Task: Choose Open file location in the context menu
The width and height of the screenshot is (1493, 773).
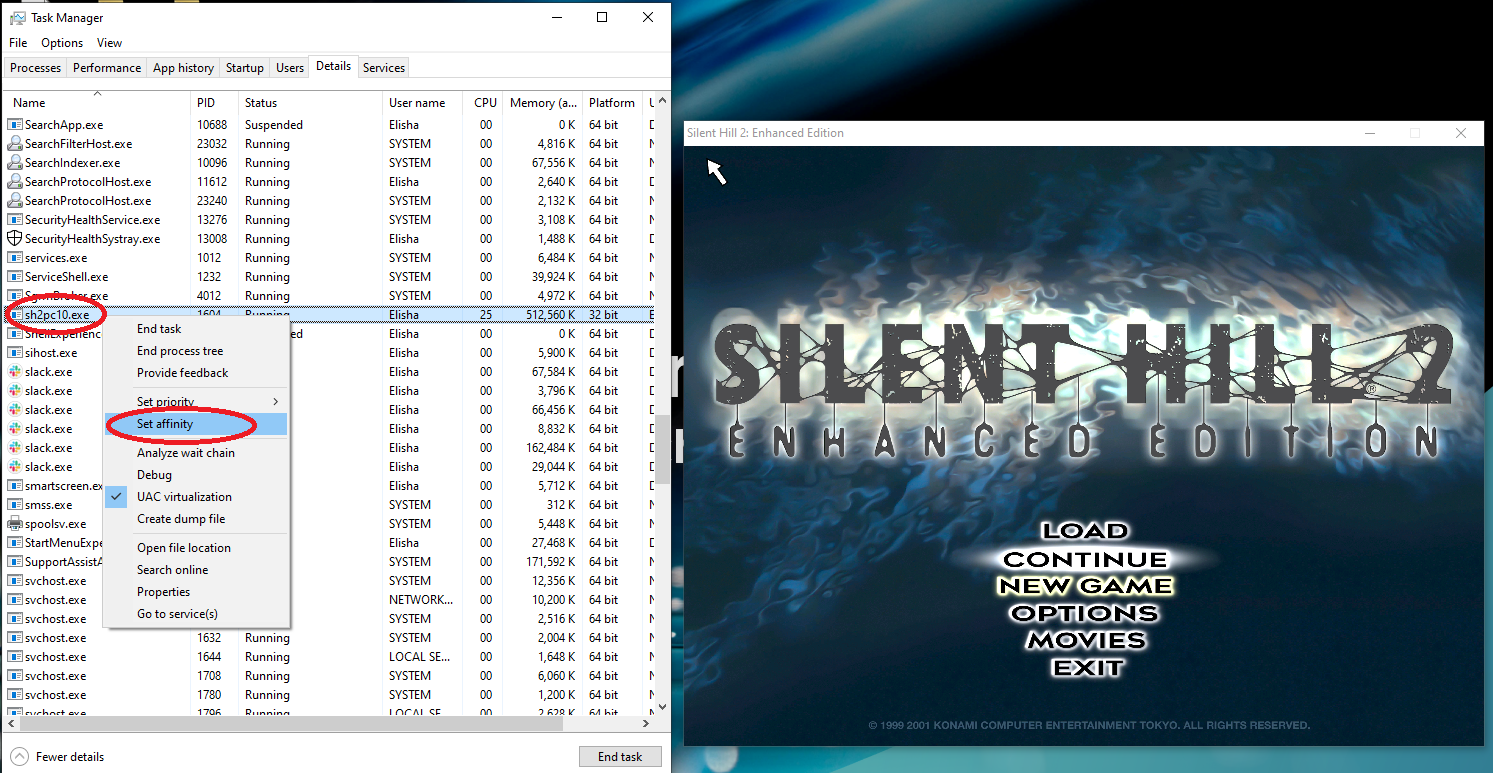Action: [196, 548]
